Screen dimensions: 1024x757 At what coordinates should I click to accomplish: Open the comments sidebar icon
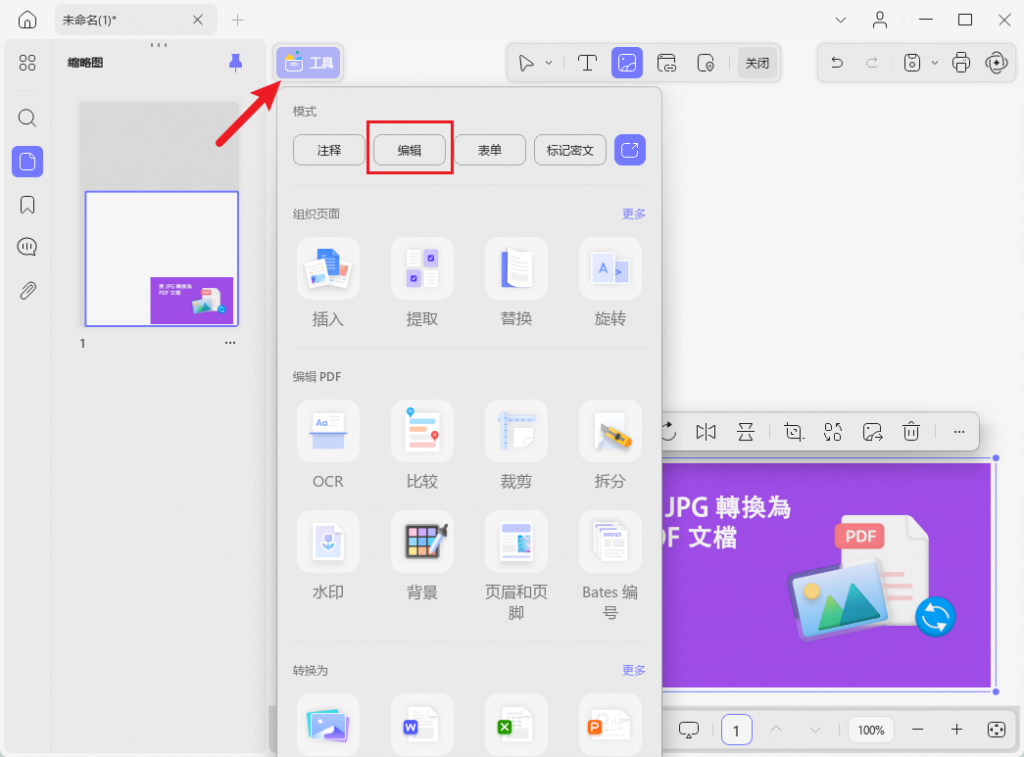27,247
